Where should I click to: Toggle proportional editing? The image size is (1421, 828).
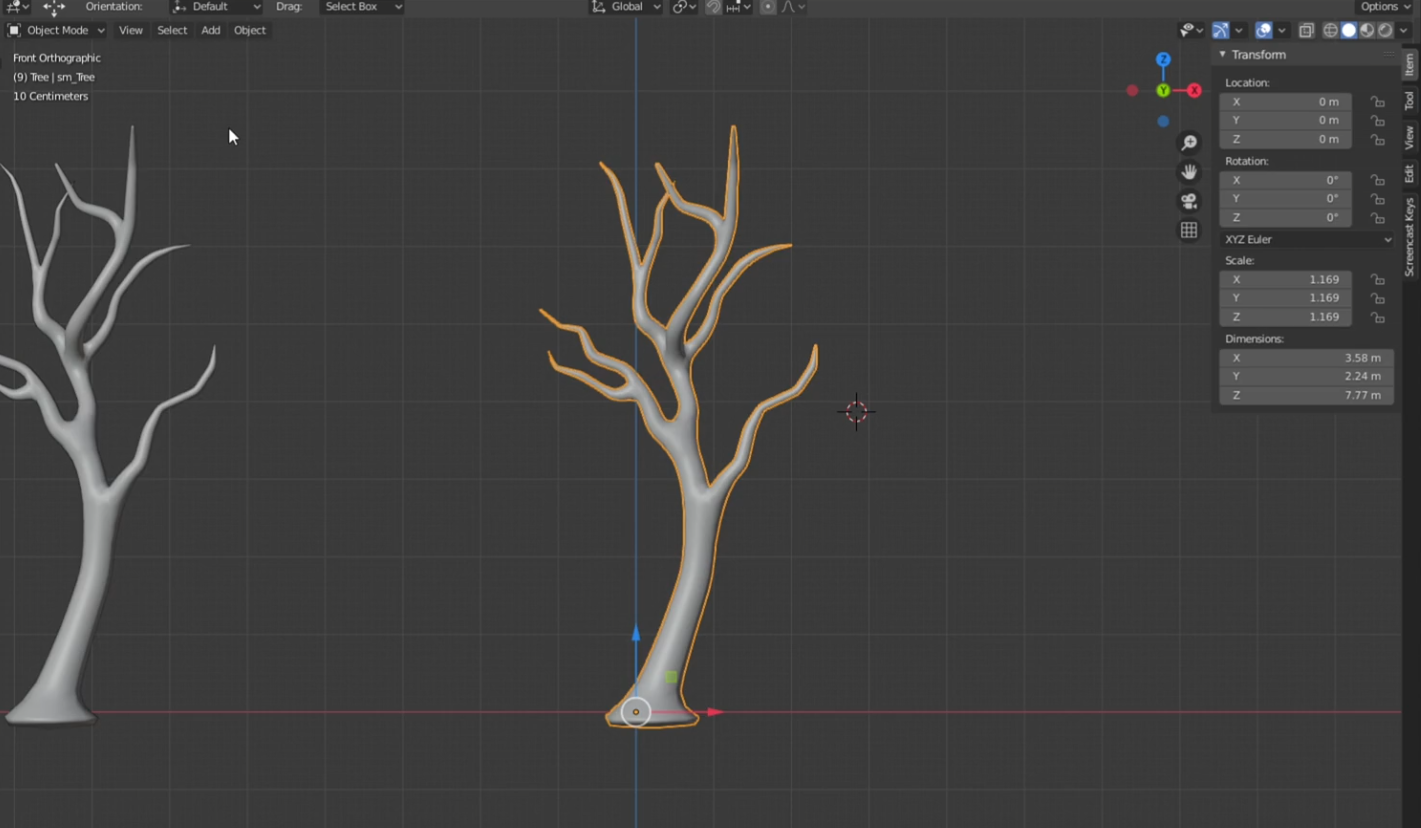click(x=768, y=7)
